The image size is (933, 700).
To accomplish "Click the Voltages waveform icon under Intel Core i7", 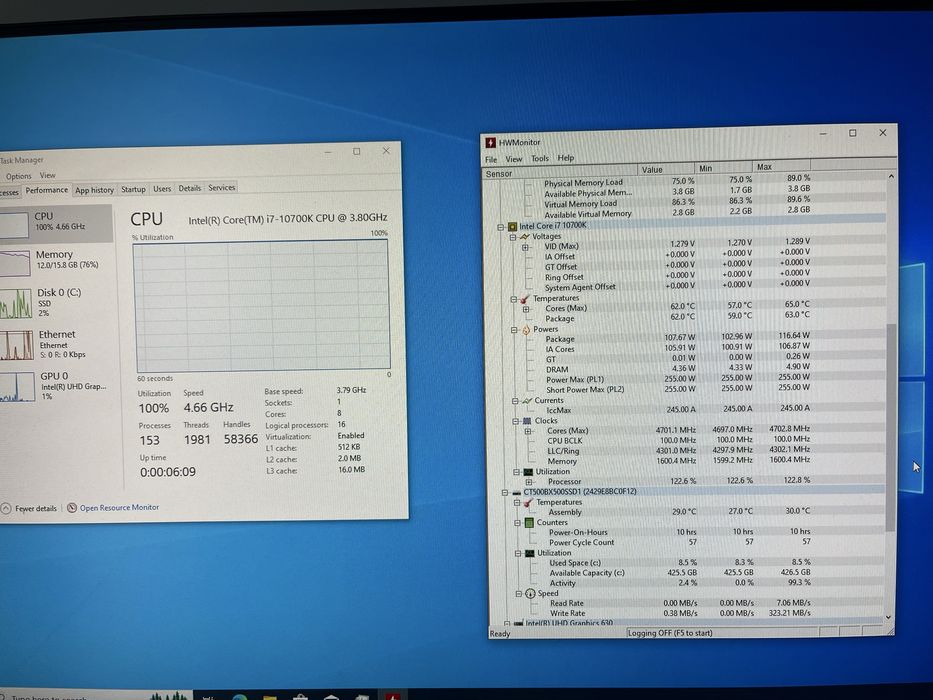I will point(524,237).
